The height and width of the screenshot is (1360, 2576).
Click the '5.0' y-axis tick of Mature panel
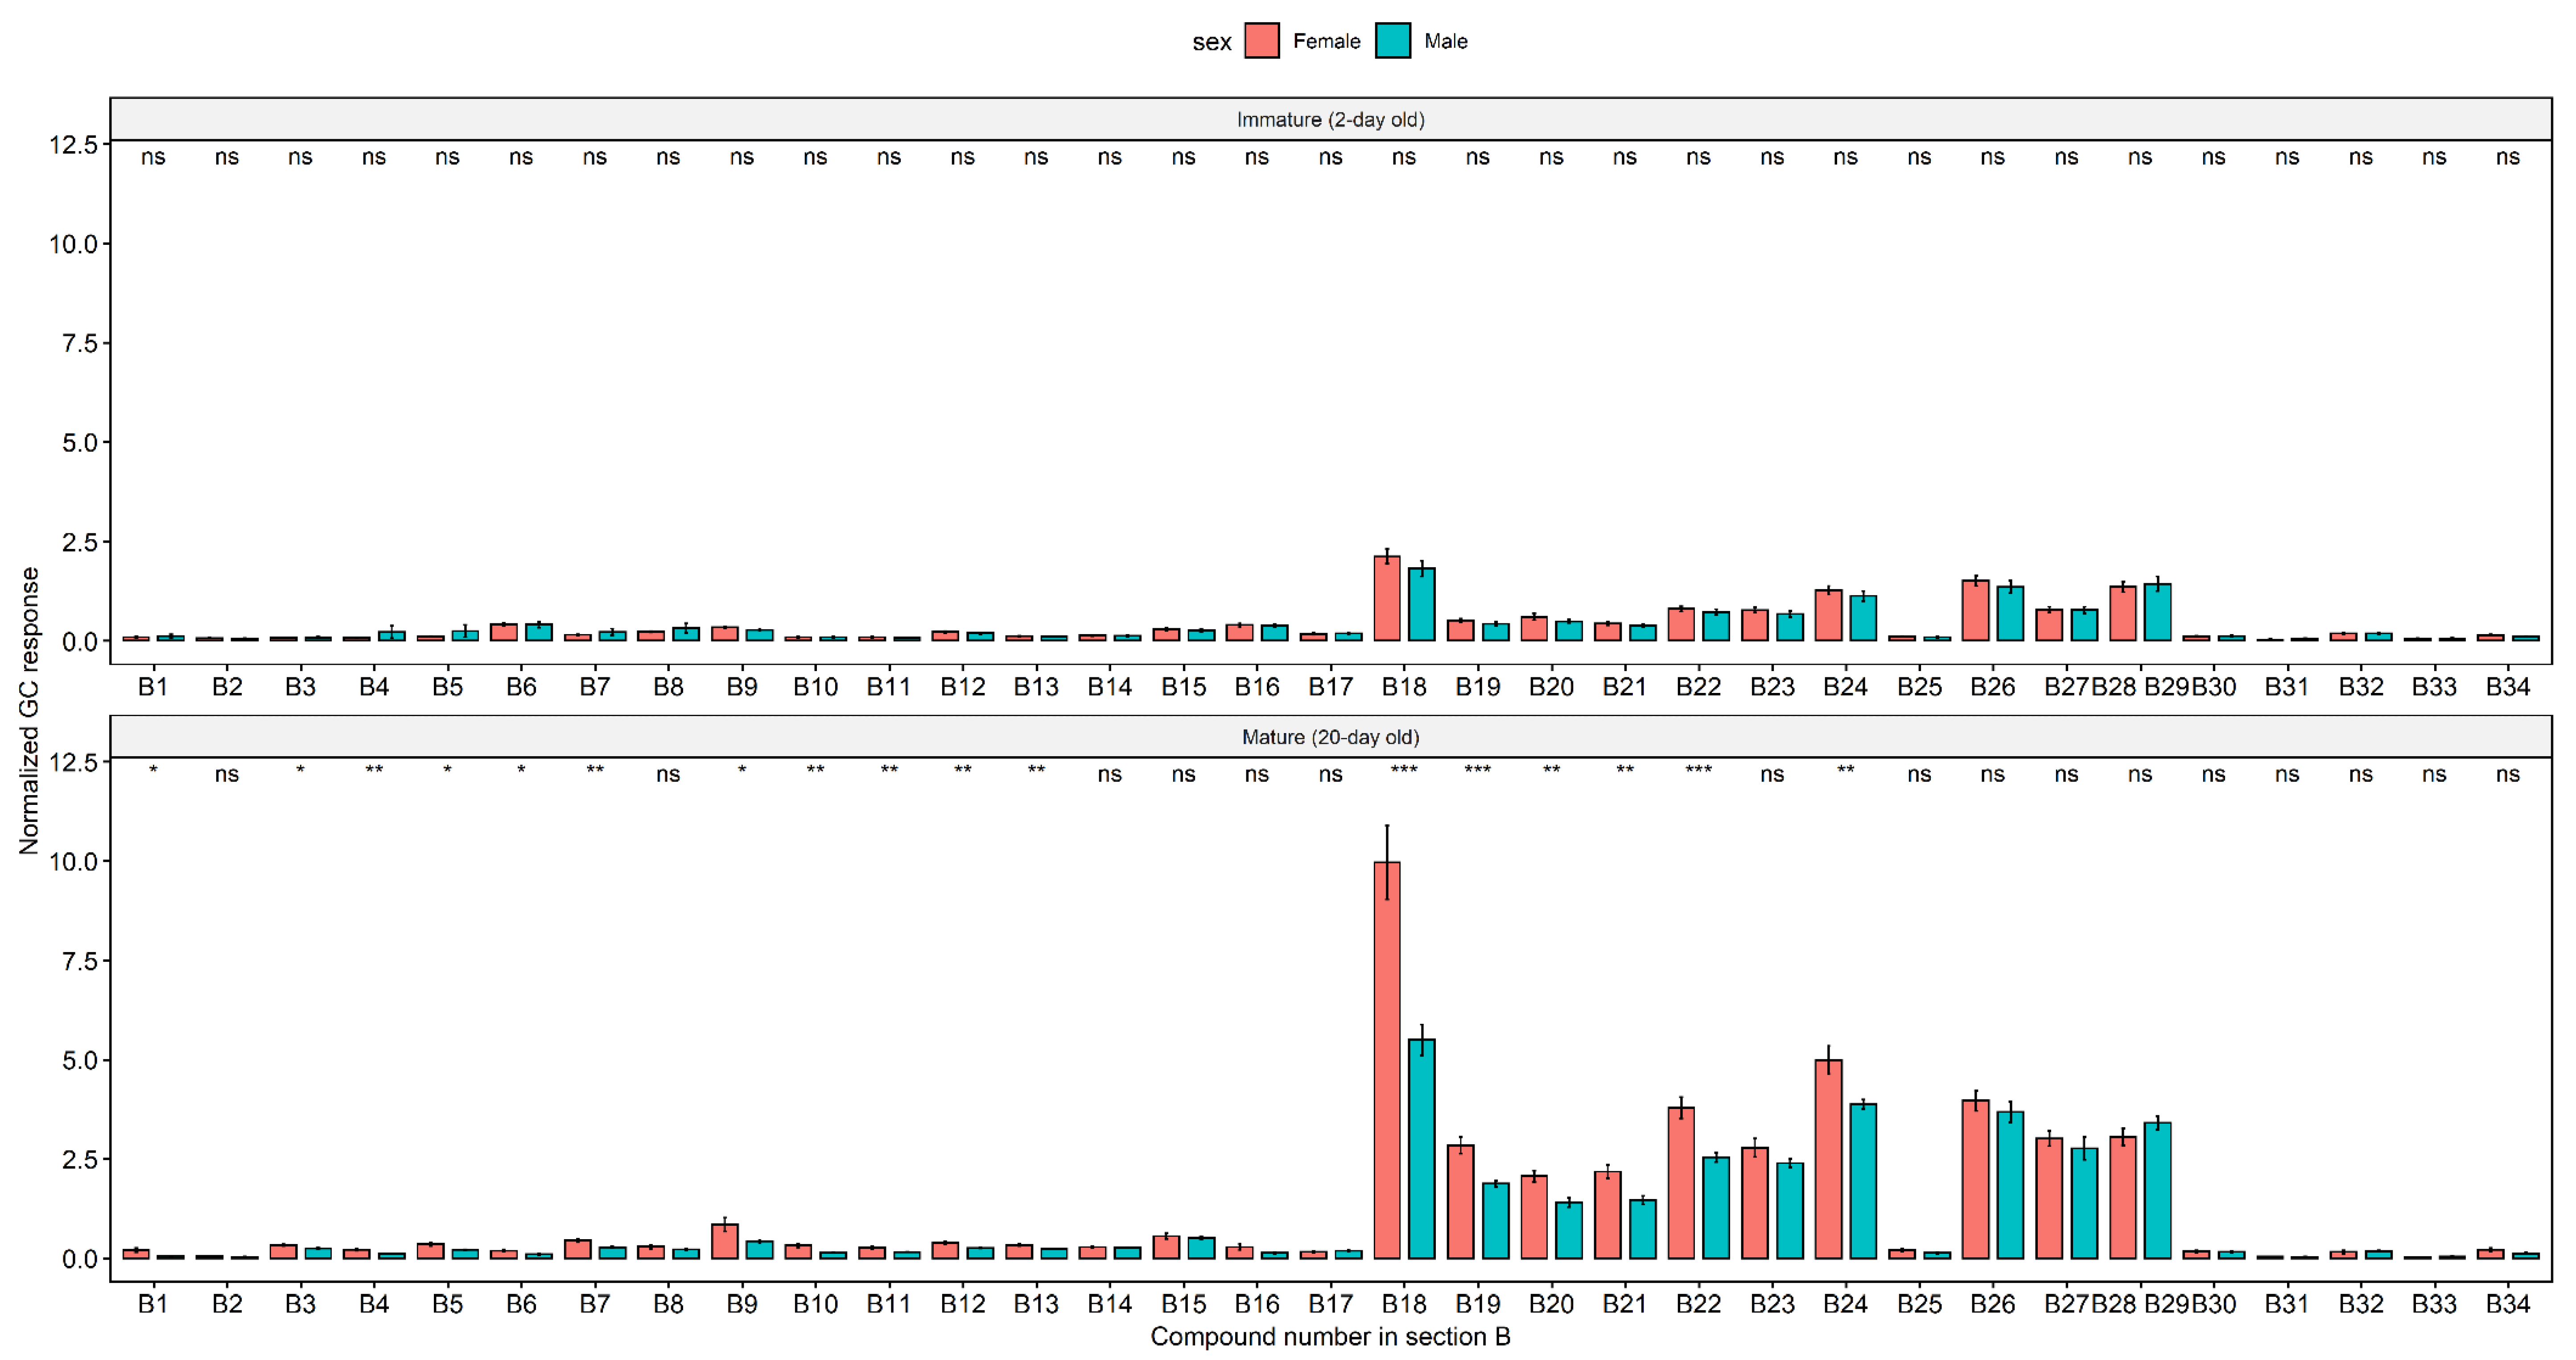pyautogui.click(x=80, y=1060)
